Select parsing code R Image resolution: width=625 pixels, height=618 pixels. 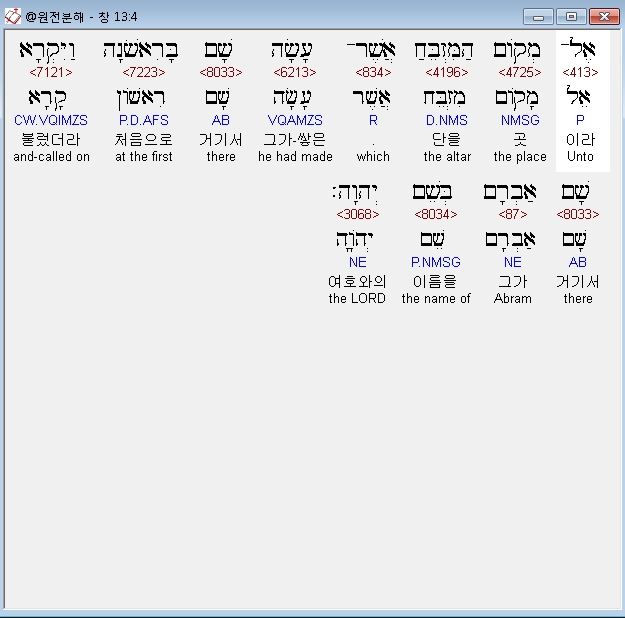pyautogui.click(x=373, y=120)
